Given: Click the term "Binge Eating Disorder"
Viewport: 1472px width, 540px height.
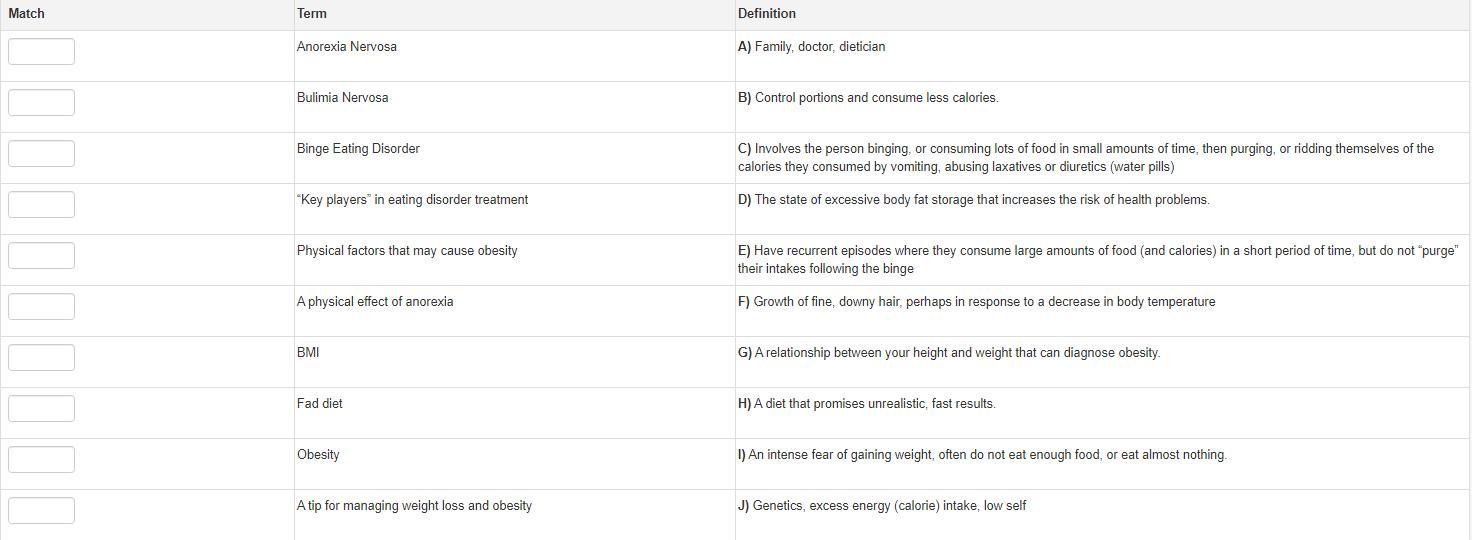Looking at the screenshot, I should tap(358, 149).
